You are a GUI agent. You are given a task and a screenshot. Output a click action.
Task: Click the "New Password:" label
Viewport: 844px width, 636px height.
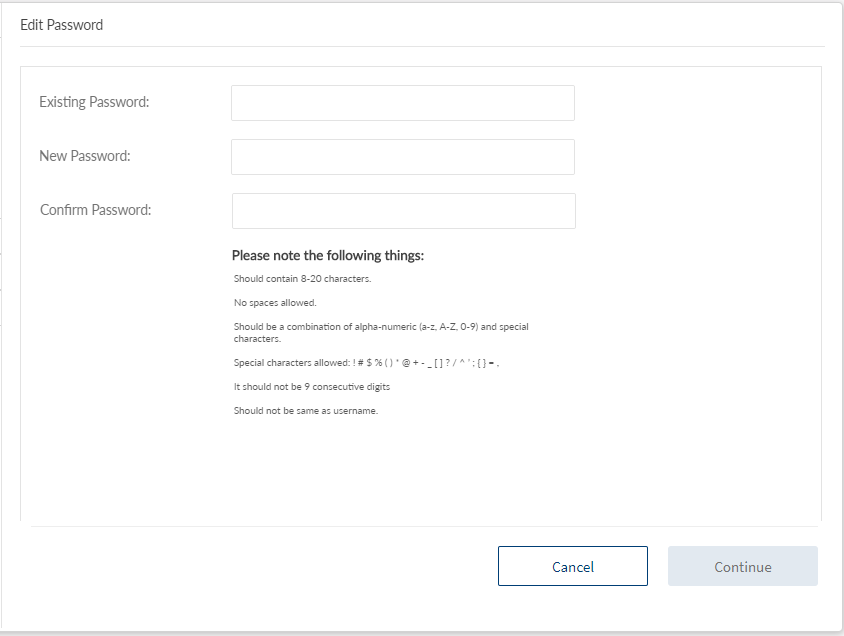coord(85,156)
